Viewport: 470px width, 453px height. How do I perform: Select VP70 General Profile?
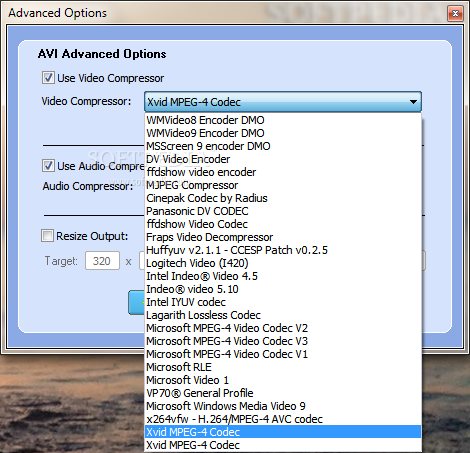click(283, 393)
